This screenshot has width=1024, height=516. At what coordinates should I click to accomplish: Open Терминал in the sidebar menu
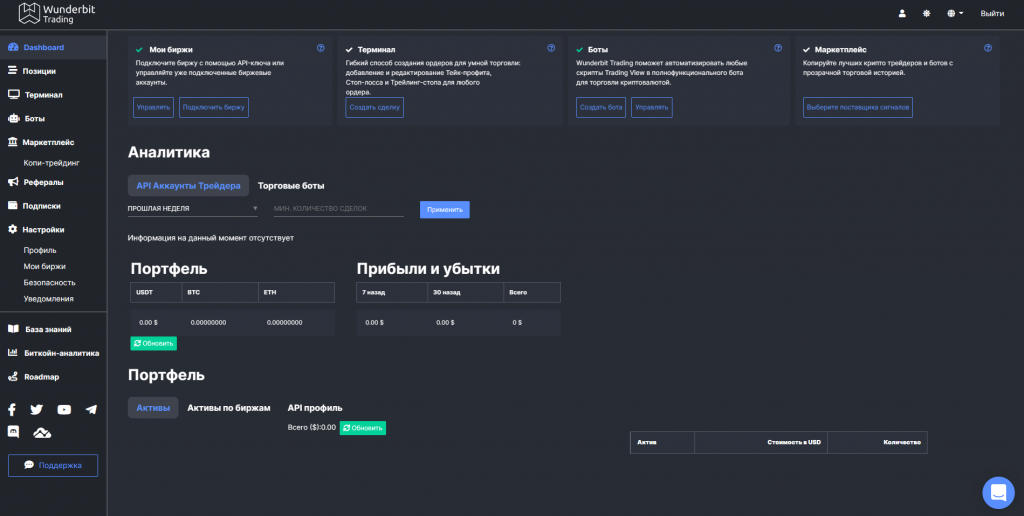43,95
